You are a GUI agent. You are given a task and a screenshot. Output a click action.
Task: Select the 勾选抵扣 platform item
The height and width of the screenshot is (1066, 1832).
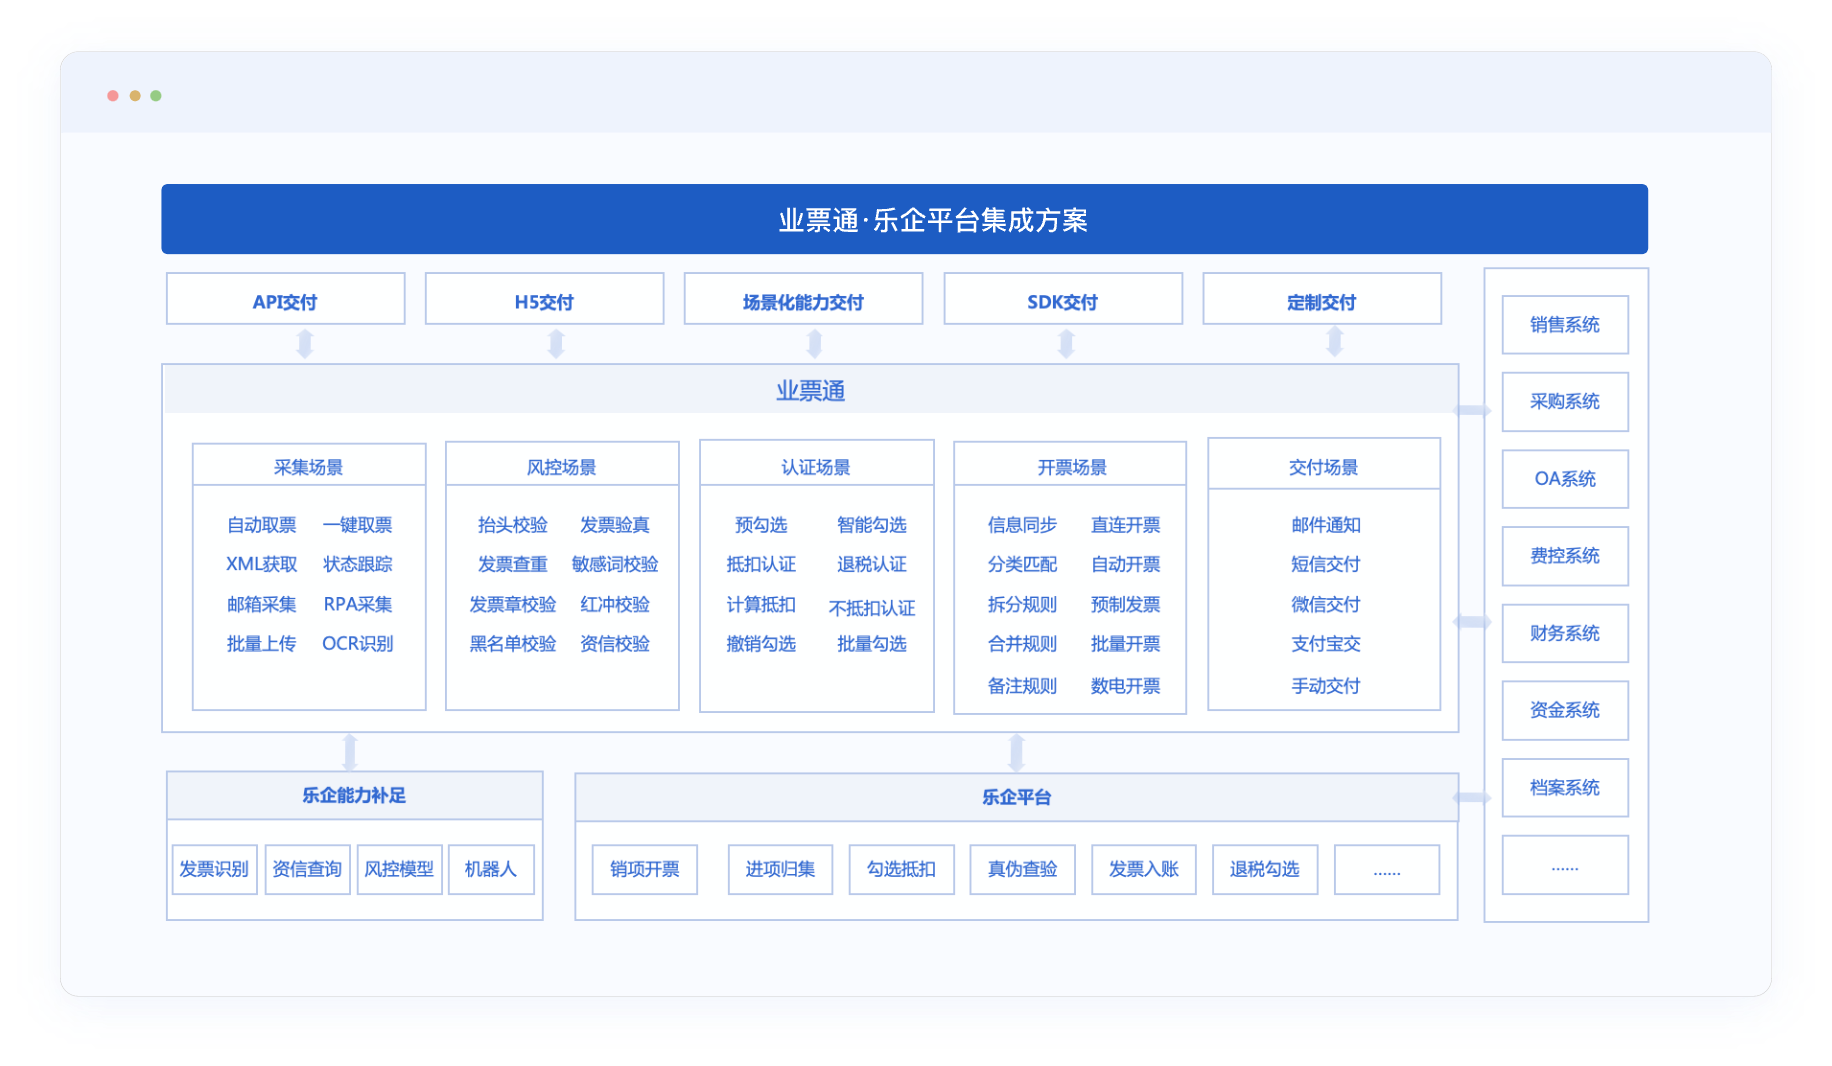pyautogui.click(x=901, y=869)
